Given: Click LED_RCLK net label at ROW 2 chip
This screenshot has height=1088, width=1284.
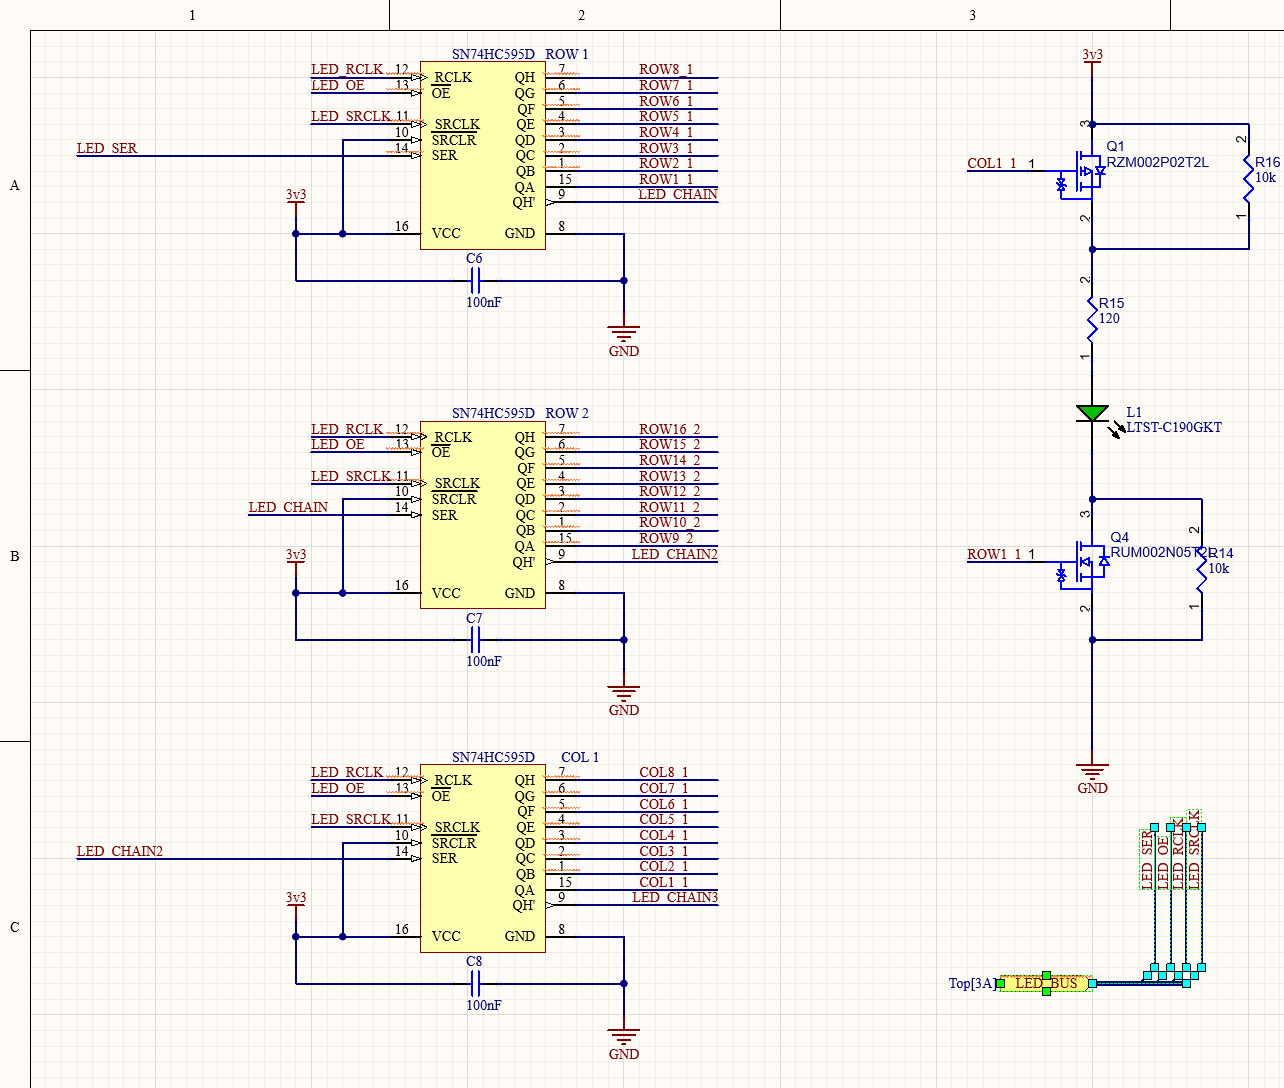Looking at the screenshot, I should coord(347,429).
